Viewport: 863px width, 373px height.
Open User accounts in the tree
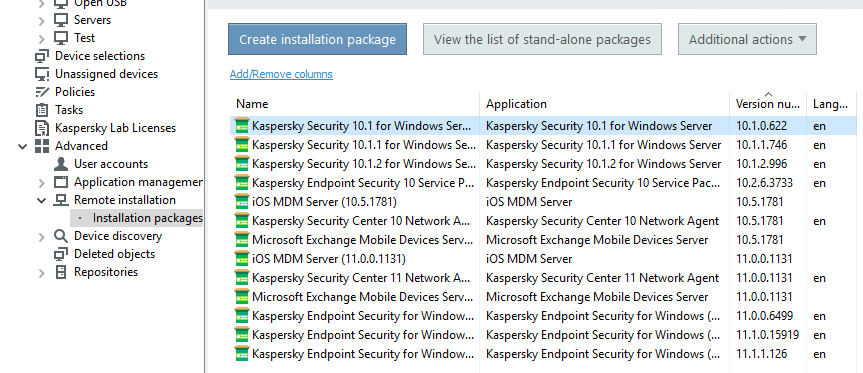(x=111, y=164)
